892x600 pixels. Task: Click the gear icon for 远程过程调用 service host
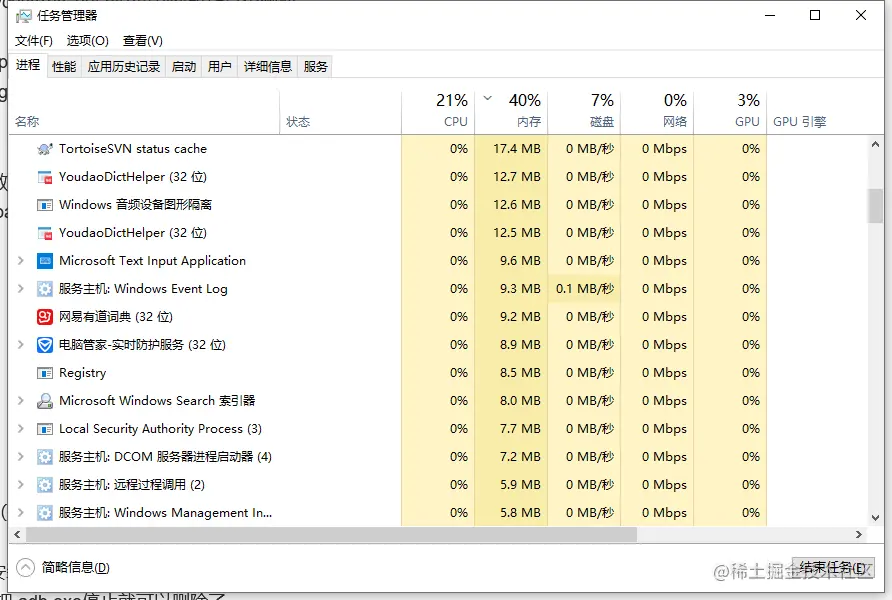tap(45, 485)
